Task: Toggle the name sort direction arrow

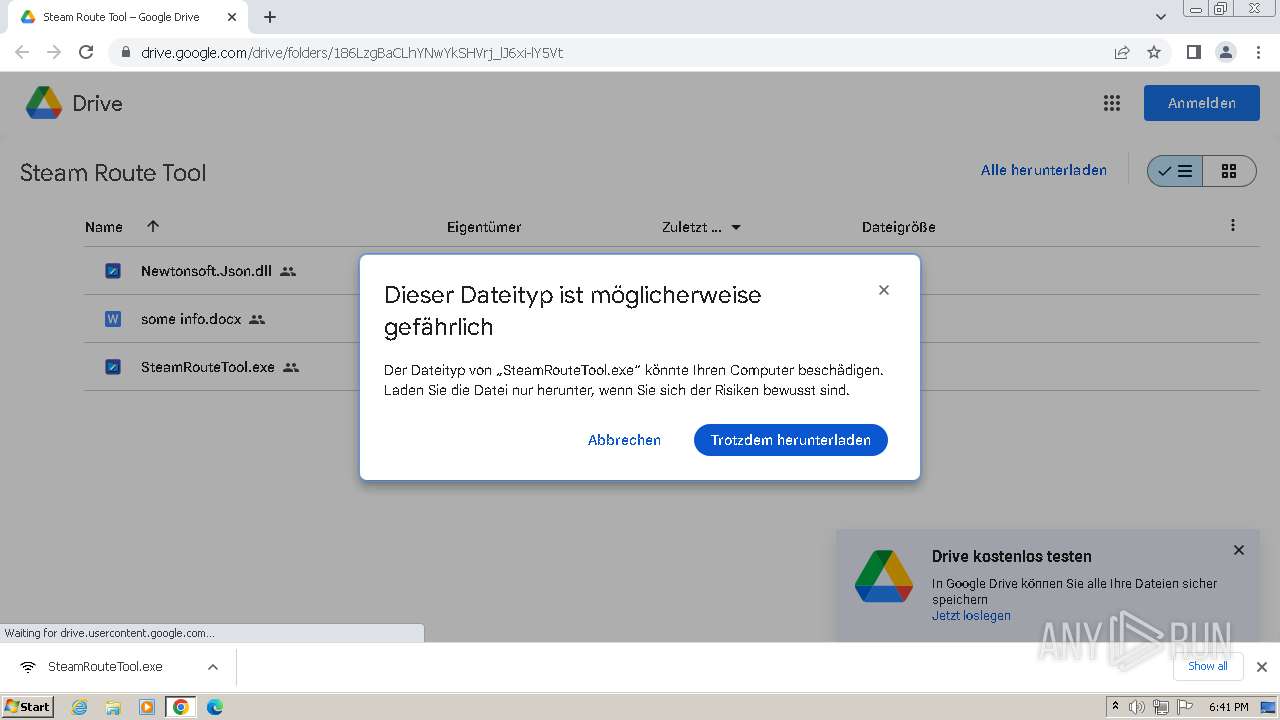Action: (x=153, y=226)
